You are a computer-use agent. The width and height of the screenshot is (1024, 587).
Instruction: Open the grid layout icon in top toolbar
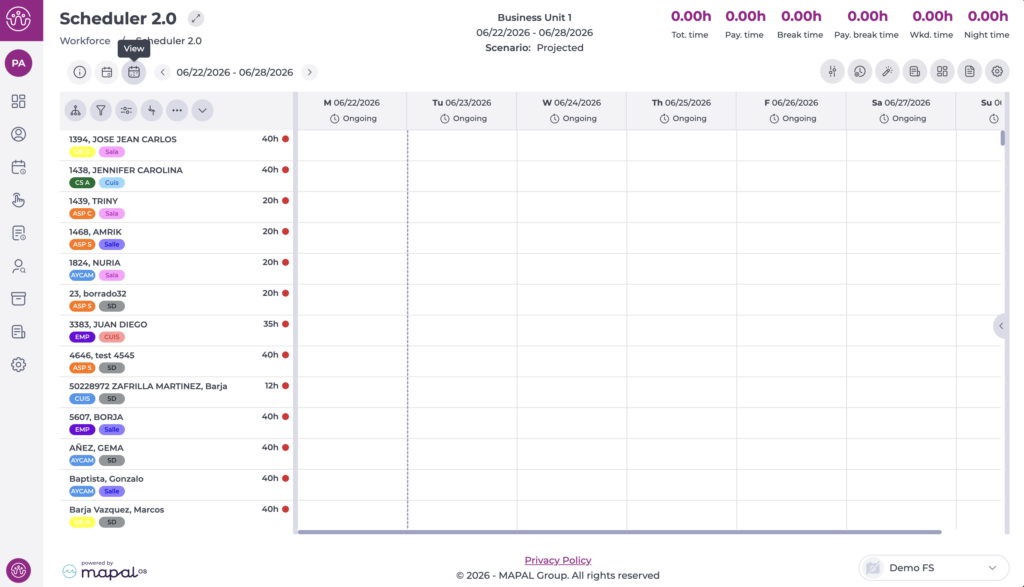[942, 72]
